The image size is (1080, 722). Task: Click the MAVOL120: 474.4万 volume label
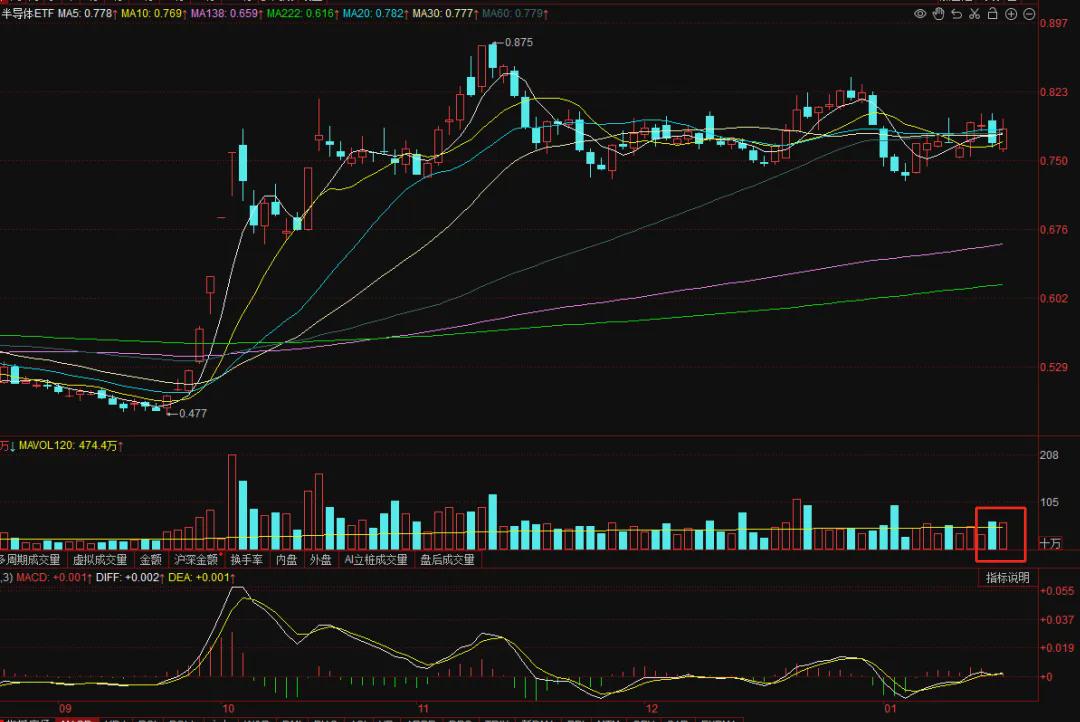[71, 446]
